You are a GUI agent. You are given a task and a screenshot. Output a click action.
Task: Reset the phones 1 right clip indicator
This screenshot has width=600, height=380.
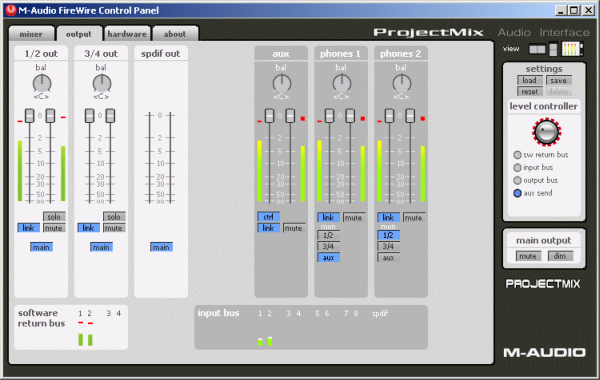pos(363,119)
